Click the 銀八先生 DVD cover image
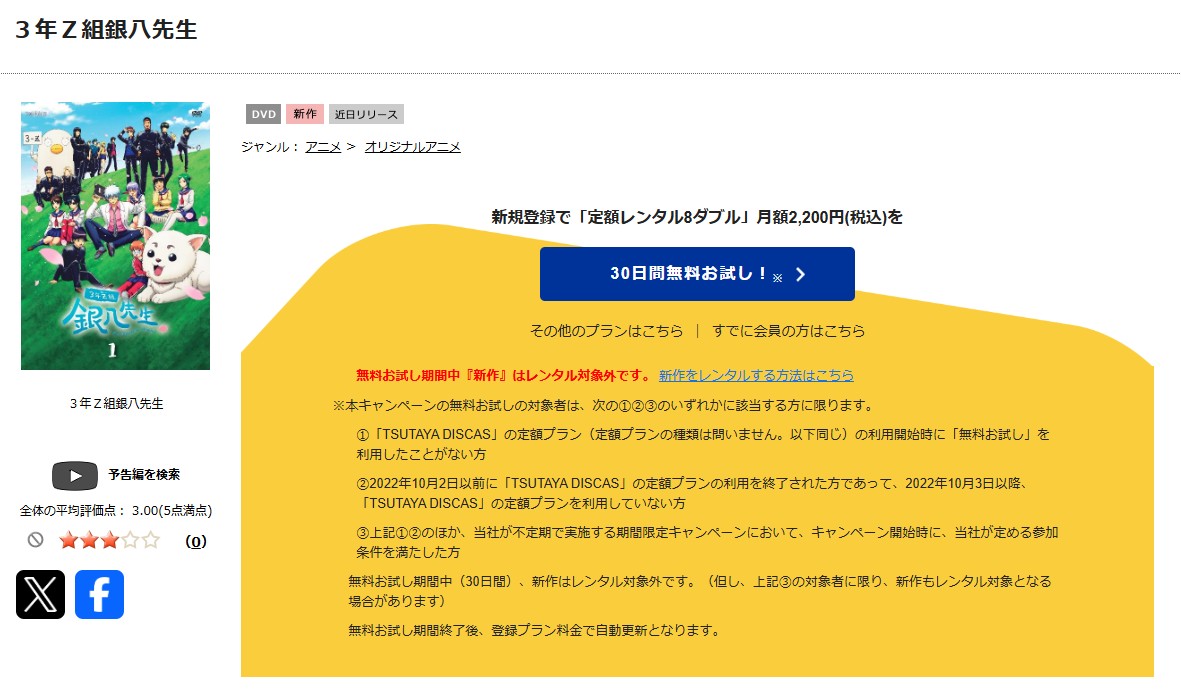This screenshot has height=697, width=1181. [115, 236]
